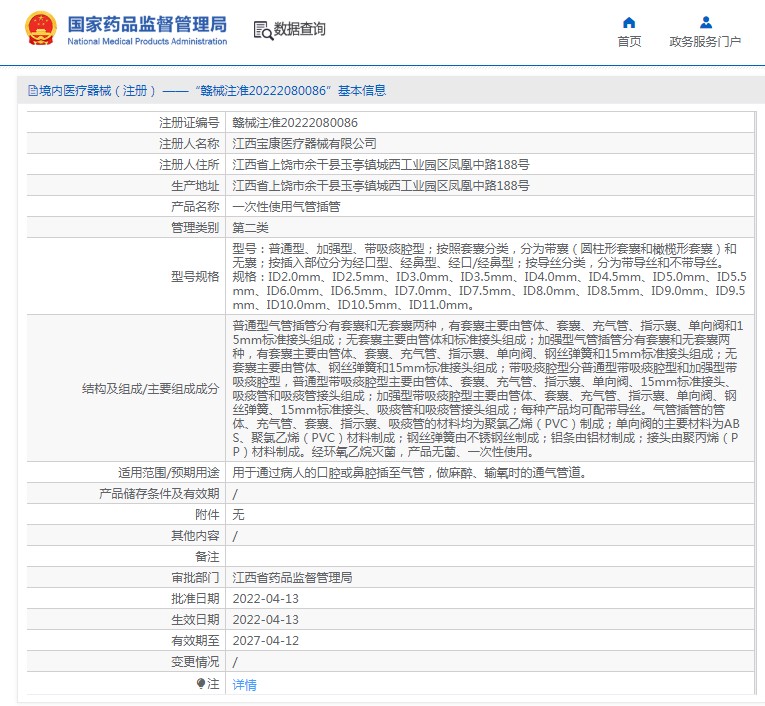This screenshot has height=706, width=765.
Task: Click the 详情 link
Action: (x=244, y=685)
